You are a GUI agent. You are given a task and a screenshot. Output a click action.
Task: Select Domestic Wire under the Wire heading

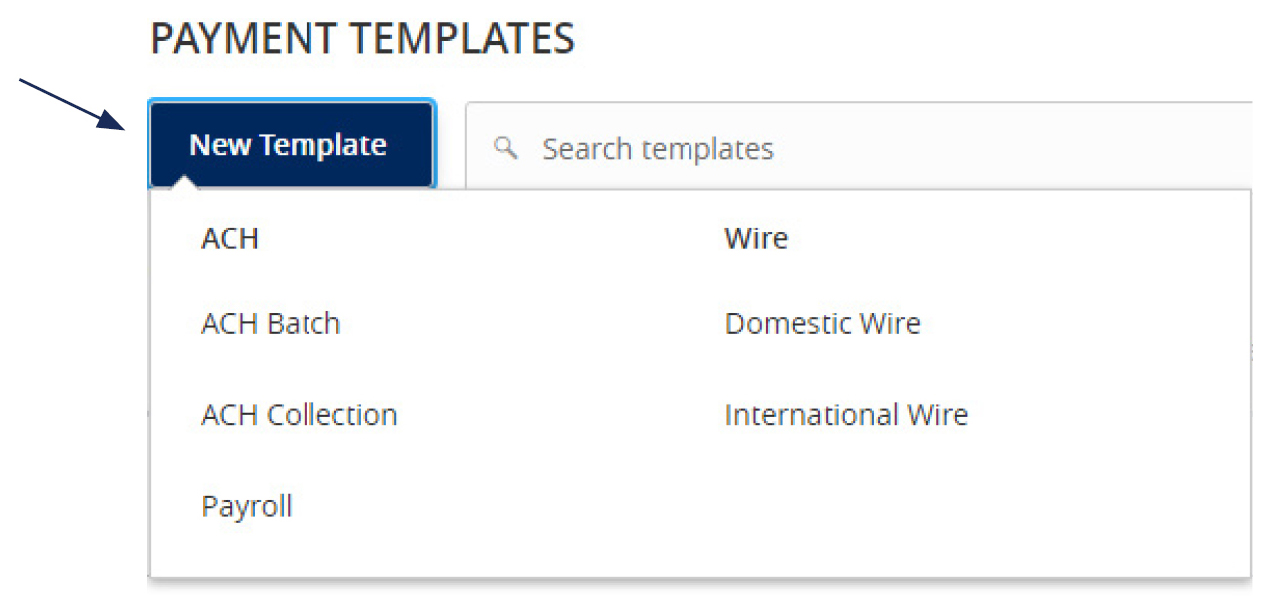(822, 322)
